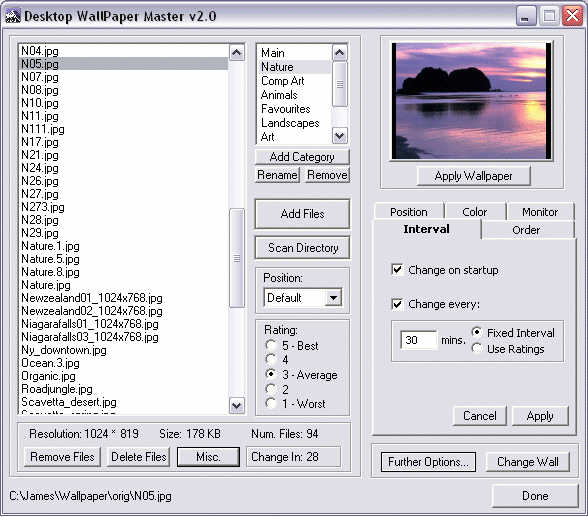Open Further Options dialog

(428, 462)
